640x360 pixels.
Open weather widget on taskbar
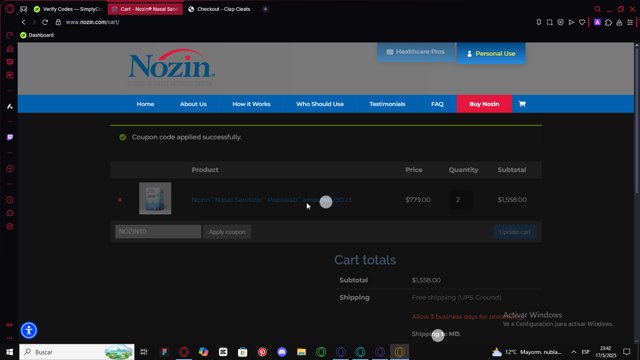[527, 352]
